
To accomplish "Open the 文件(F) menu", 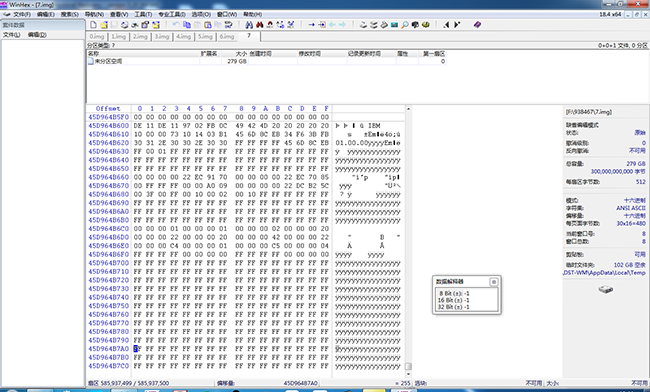I will pyautogui.click(x=22, y=15).
